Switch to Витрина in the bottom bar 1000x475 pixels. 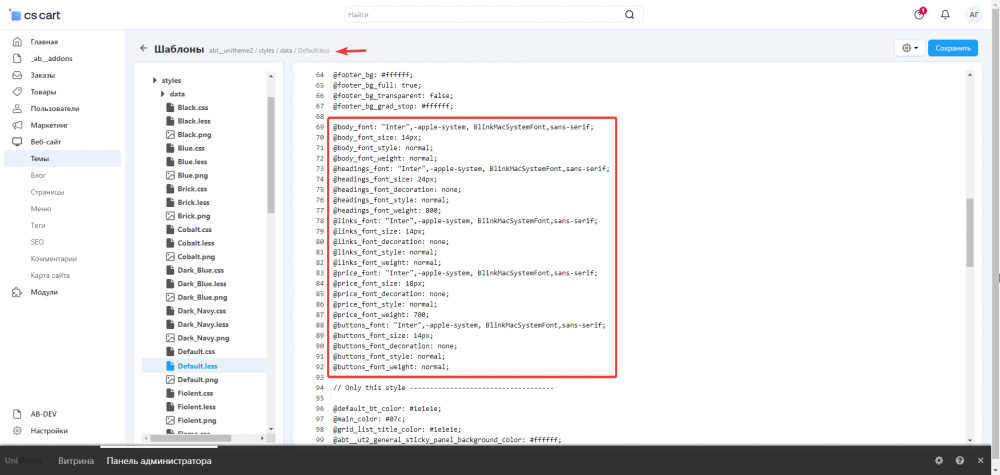(76, 461)
